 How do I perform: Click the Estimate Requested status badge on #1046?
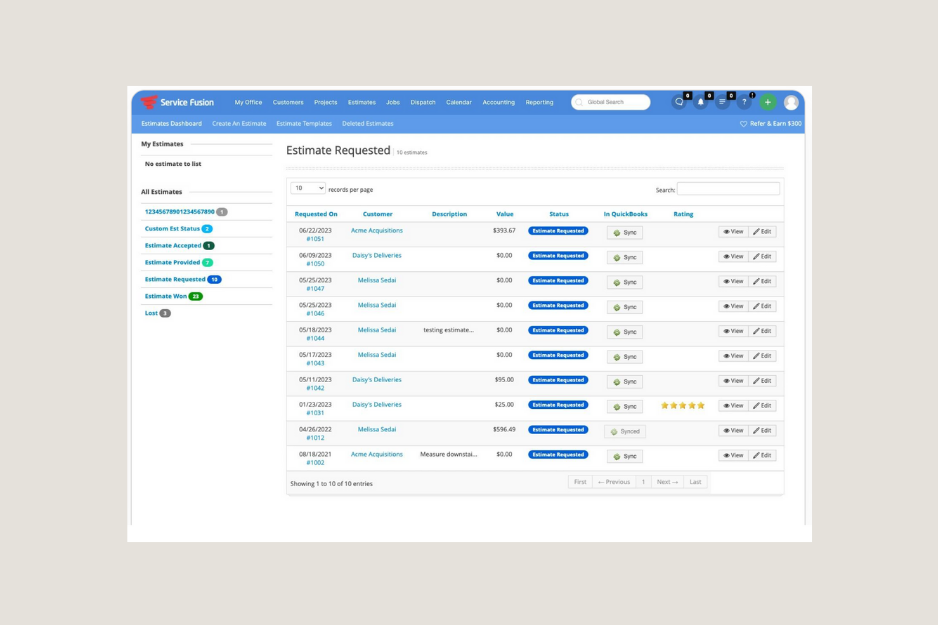558,305
